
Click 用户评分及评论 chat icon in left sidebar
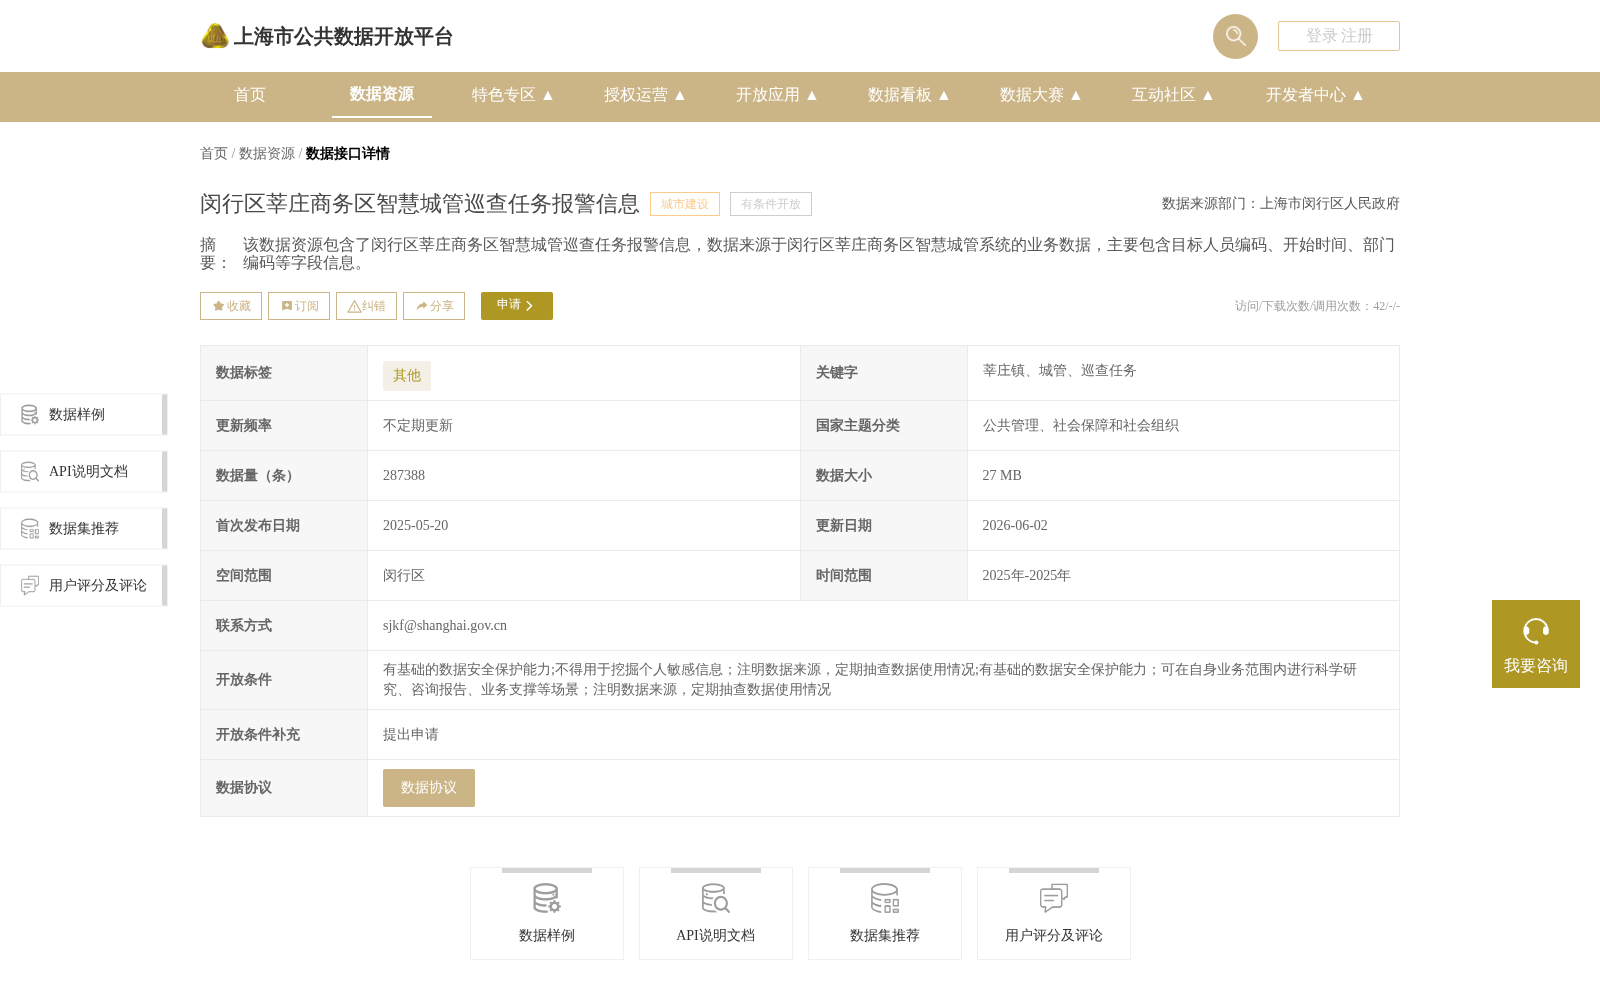[x=30, y=586]
